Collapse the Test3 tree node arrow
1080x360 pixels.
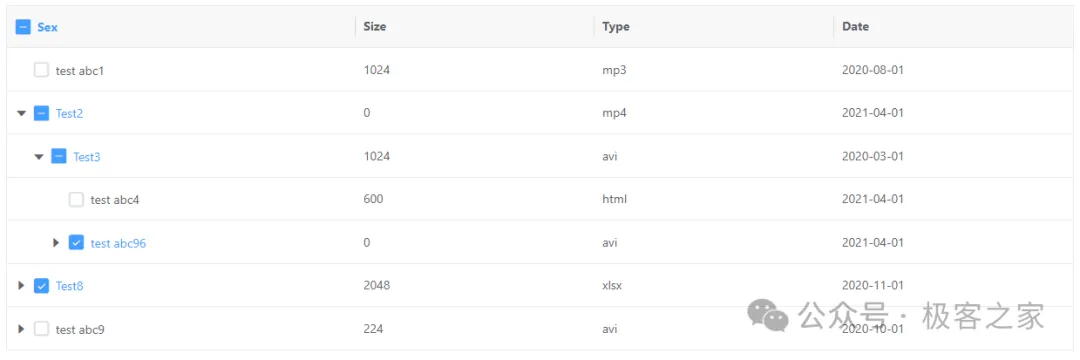click(39, 157)
